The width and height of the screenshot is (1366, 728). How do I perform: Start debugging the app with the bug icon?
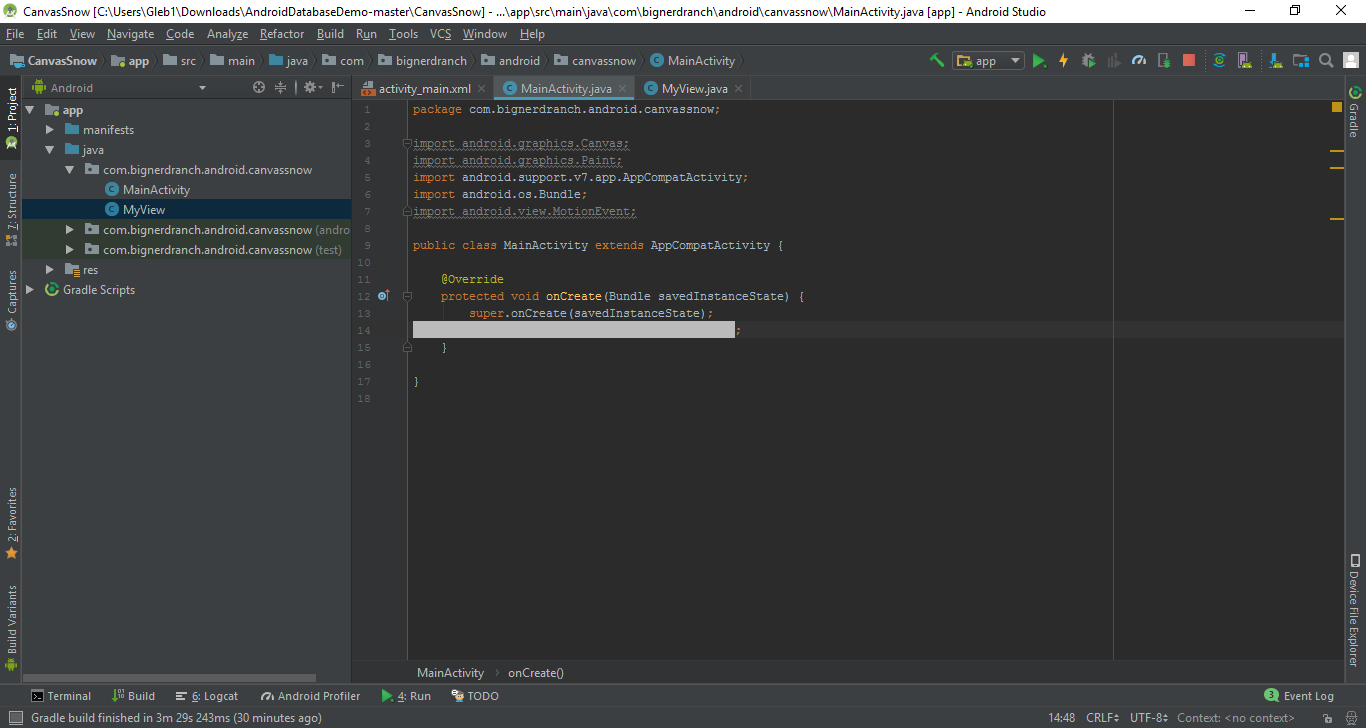click(1088, 61)
